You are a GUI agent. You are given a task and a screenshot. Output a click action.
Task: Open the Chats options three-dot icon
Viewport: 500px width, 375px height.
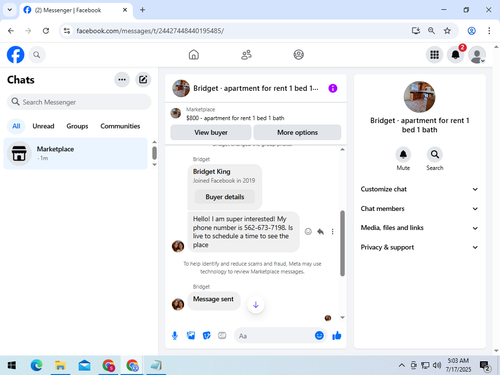[122, 80]
